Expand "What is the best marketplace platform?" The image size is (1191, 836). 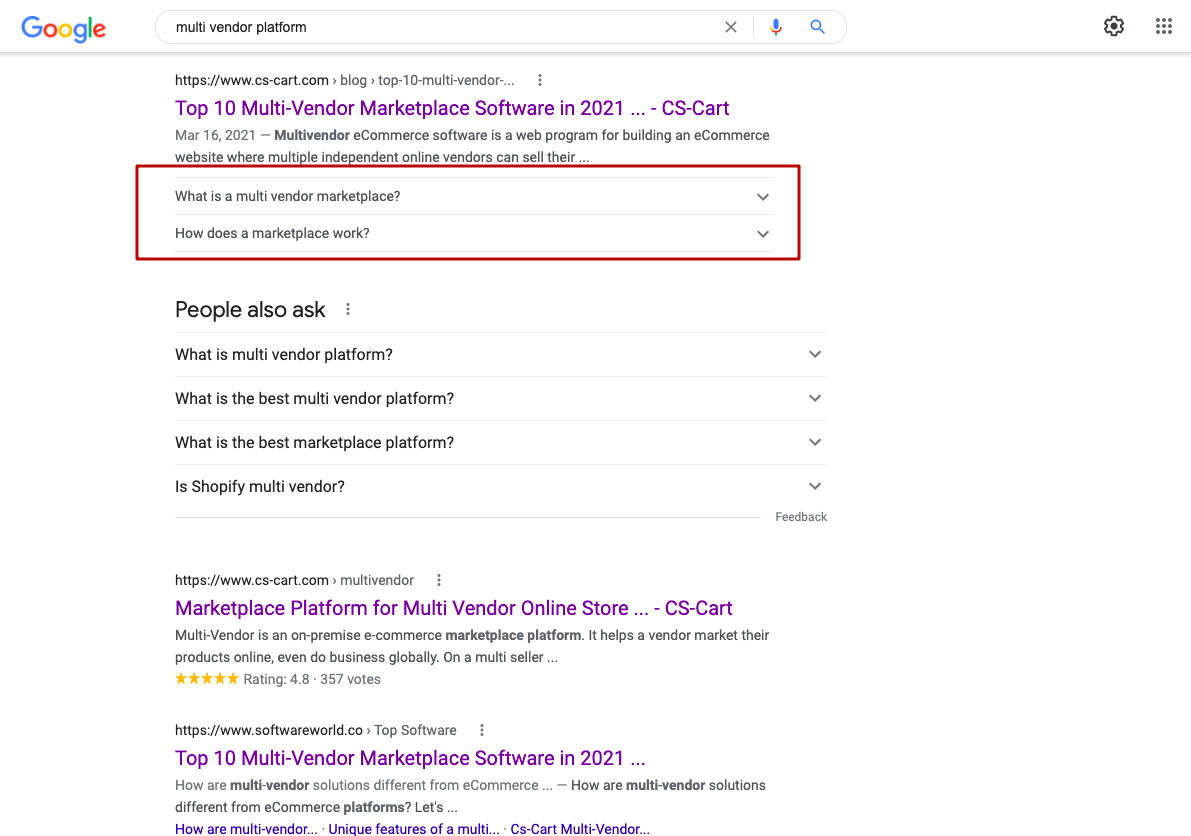click(x=815, y=443)
